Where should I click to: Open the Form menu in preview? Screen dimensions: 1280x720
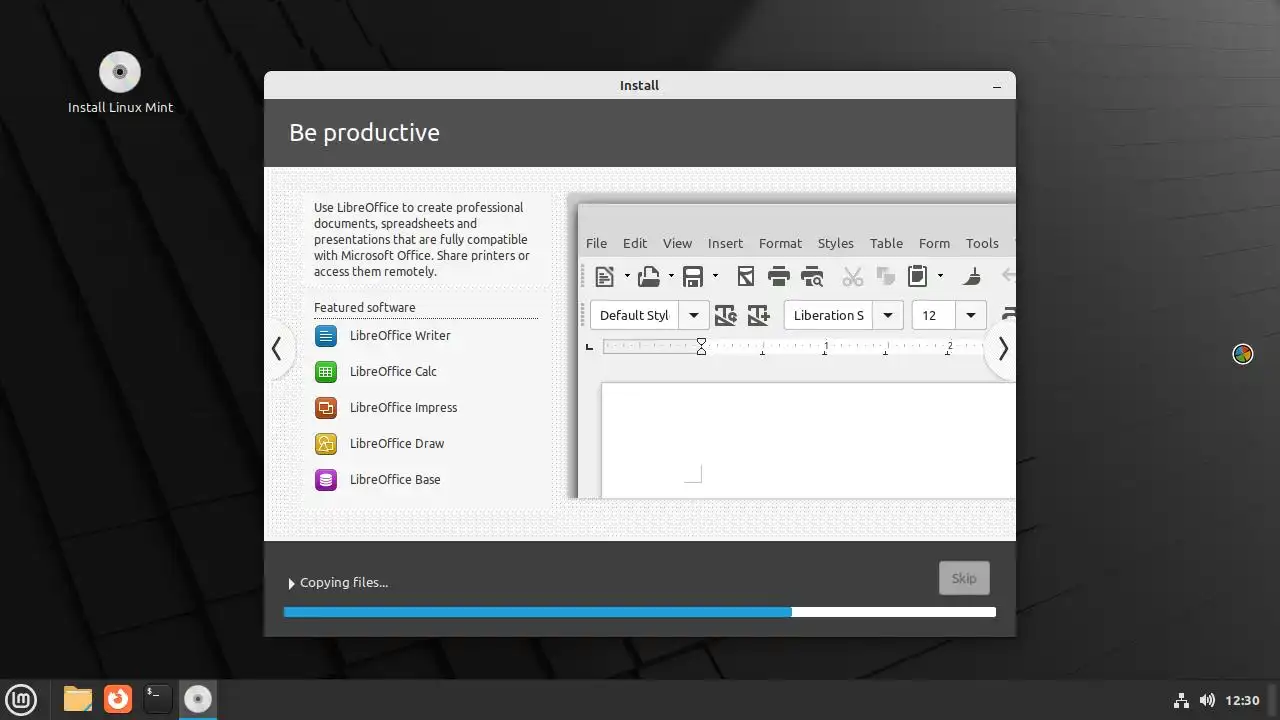(x=934, y=243)
